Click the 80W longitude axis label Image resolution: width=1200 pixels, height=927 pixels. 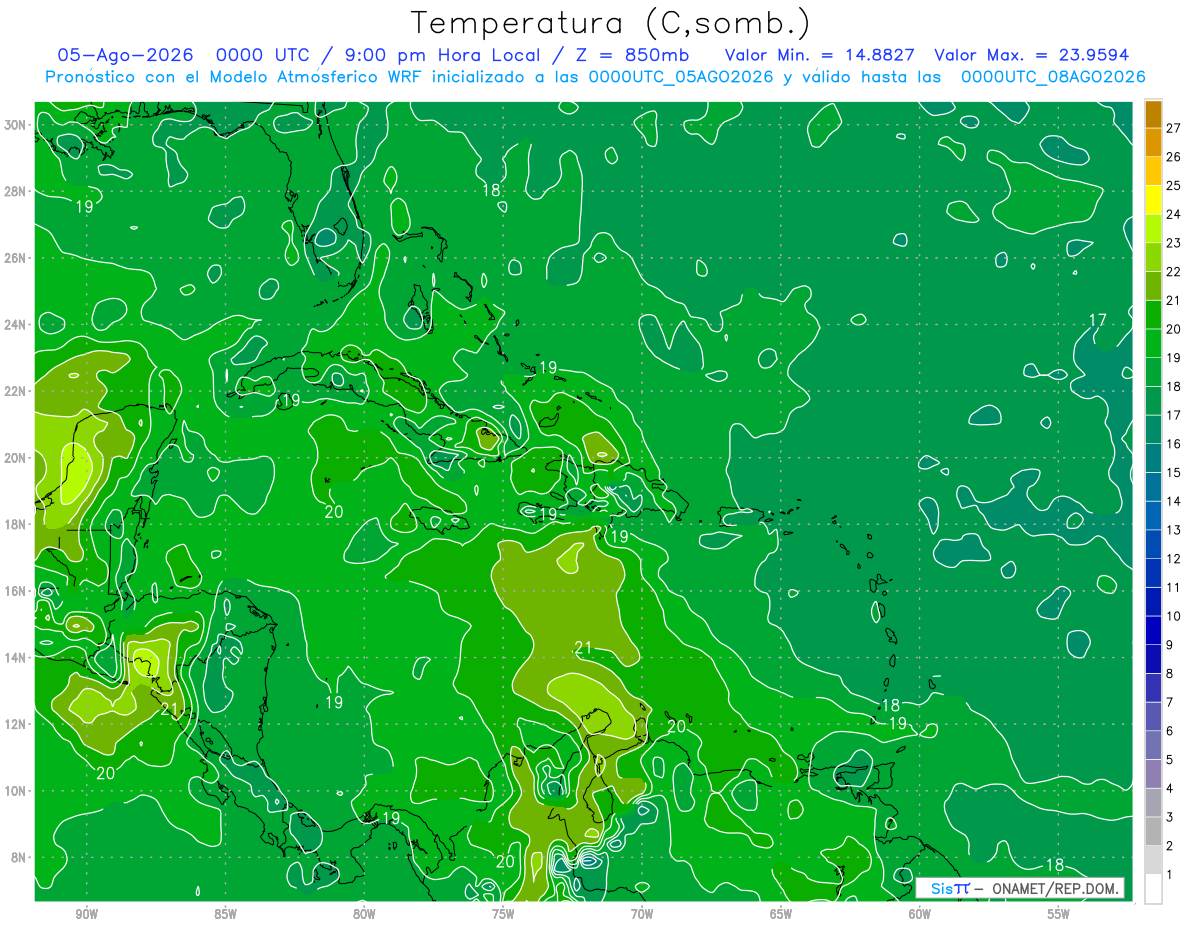pos(364,914)
